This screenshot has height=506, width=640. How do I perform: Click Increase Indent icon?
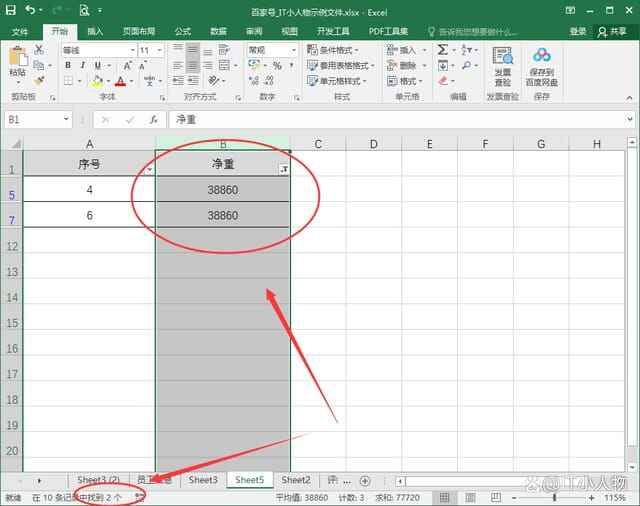(x=193, y=81)
